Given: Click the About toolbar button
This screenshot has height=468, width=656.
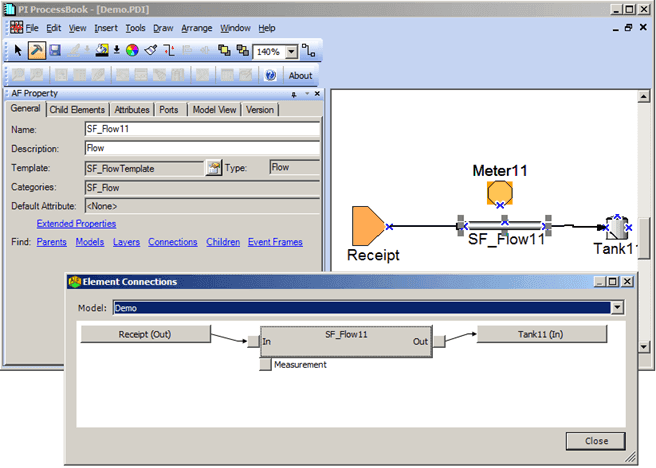Looking at the screenshot, I should point(300,76).
